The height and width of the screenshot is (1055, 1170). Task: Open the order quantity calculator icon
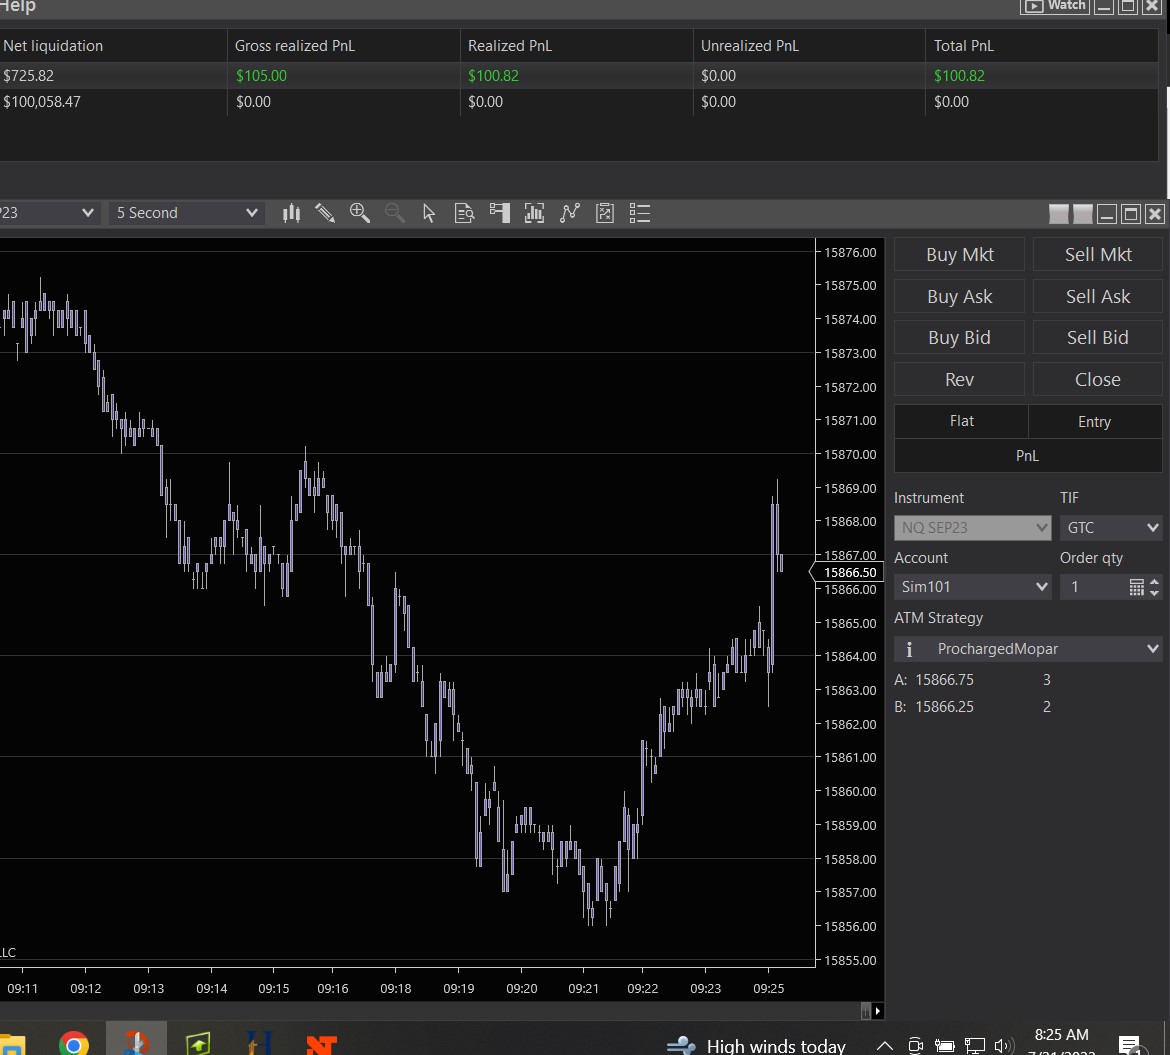(1136, 587)
